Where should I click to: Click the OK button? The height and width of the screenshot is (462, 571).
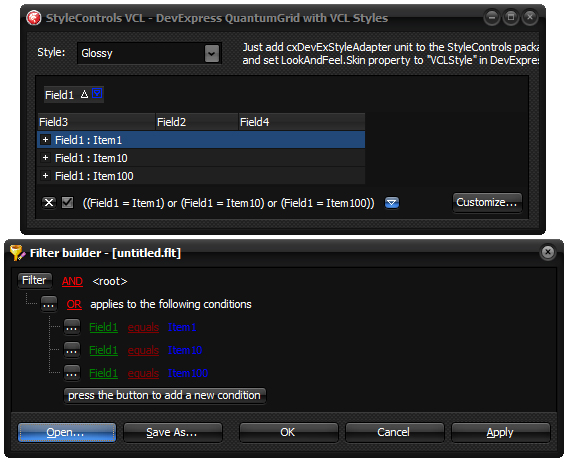(288, 433)
